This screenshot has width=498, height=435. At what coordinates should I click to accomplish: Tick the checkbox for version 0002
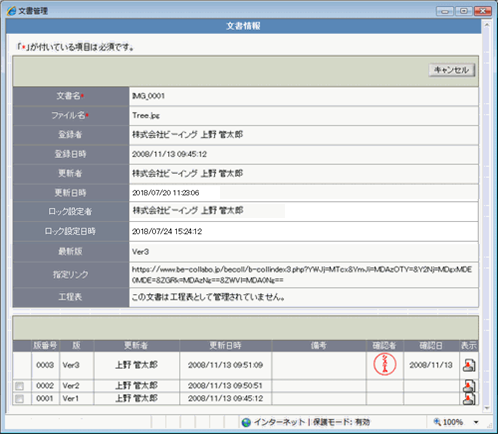tap(19, 386)
